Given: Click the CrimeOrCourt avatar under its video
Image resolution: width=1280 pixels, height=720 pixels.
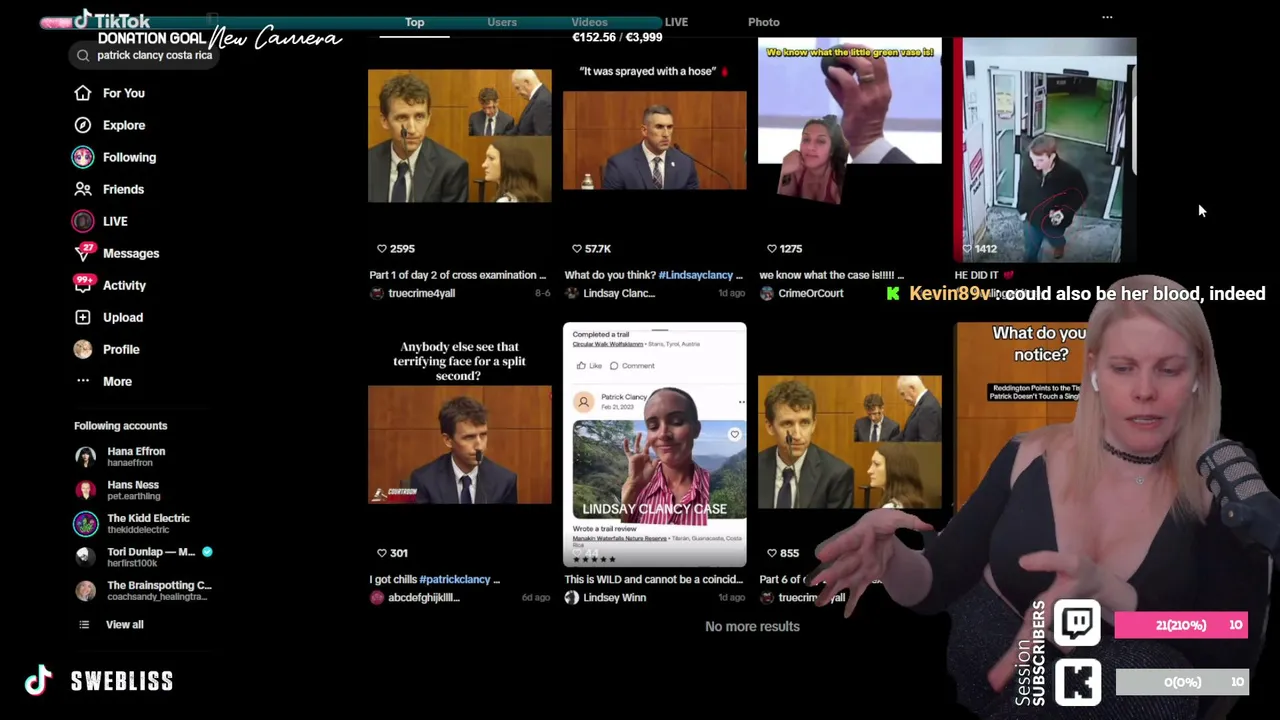Looking at the screenshot, I should point(767,293).
